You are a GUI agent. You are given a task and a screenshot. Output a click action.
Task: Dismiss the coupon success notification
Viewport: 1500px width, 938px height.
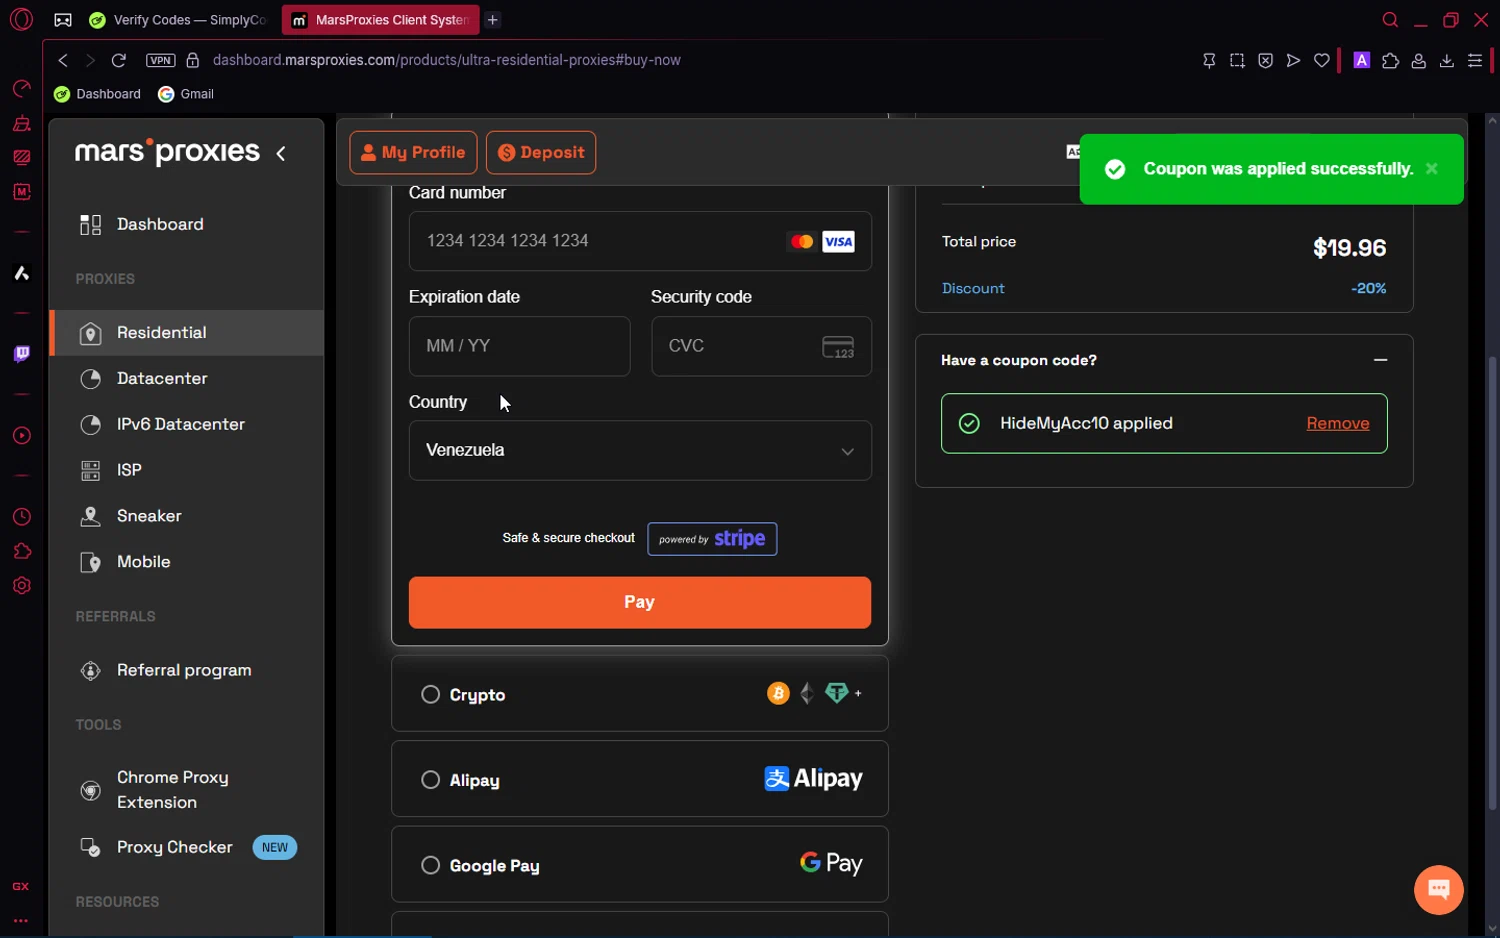coord(1432,169)
